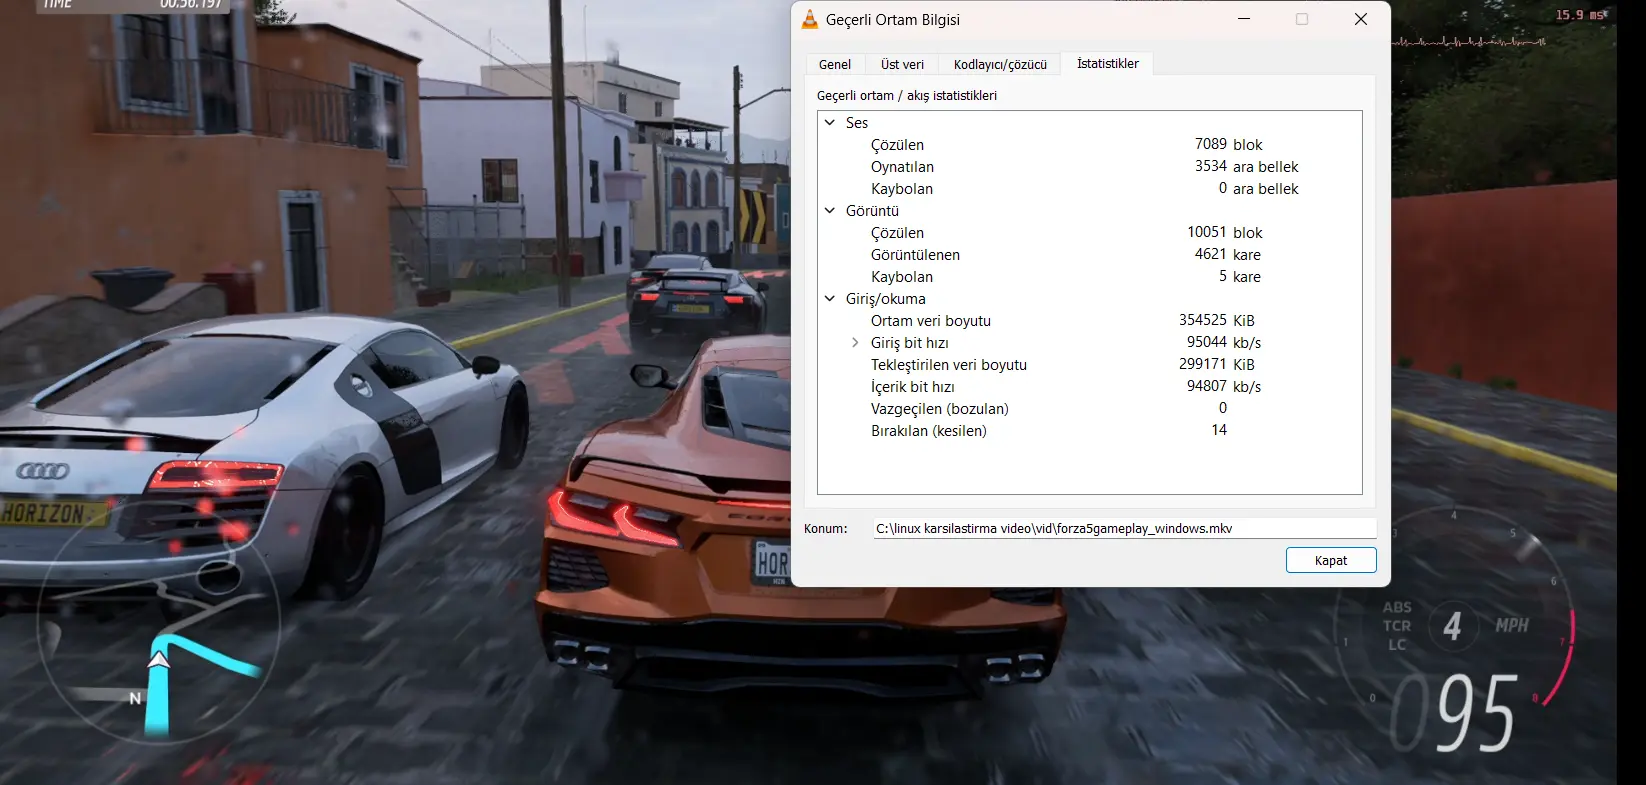Open the Üst veri tab
This screenshot has height=785, width=1646.
902,64
